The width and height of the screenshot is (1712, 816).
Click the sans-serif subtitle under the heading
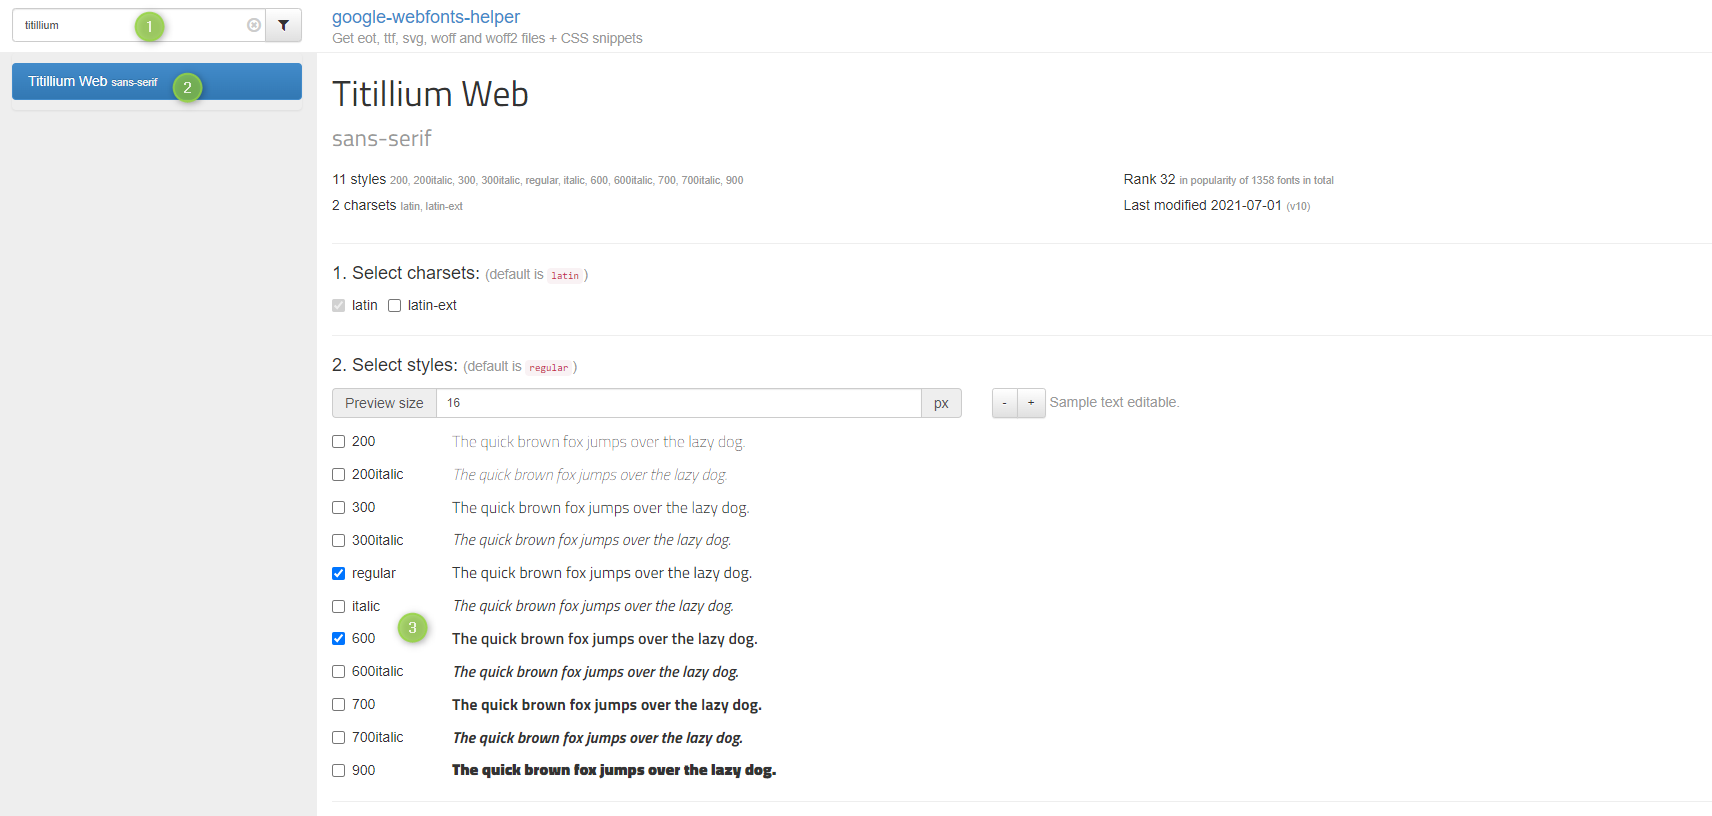tap(382, 139)
